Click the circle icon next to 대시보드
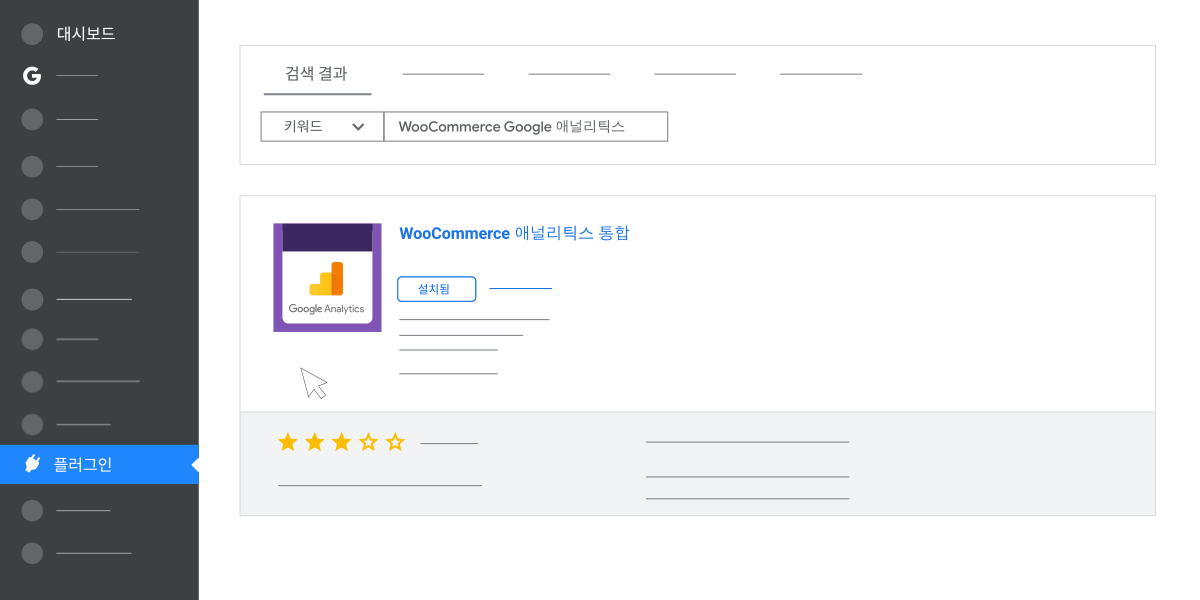This screenshot has width=1200, height=600. tap(32, 34)
